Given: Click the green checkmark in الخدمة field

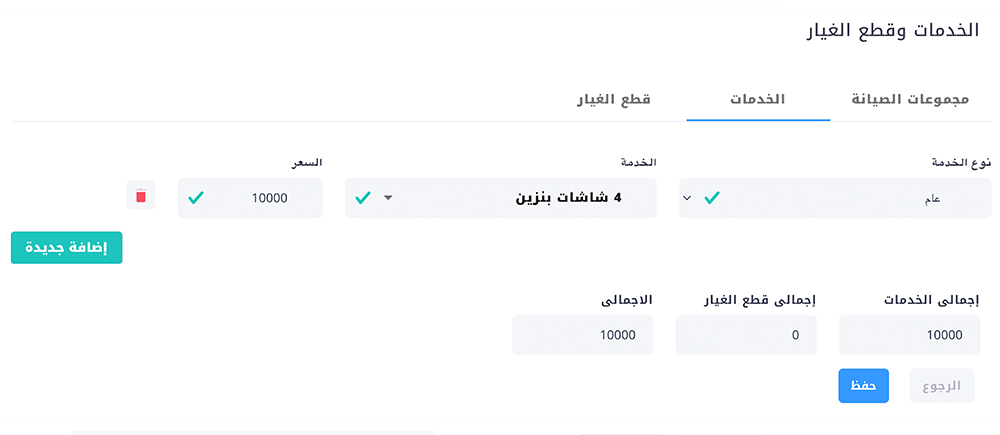Looking at the screenshot, I should click(x=363, y=198).
